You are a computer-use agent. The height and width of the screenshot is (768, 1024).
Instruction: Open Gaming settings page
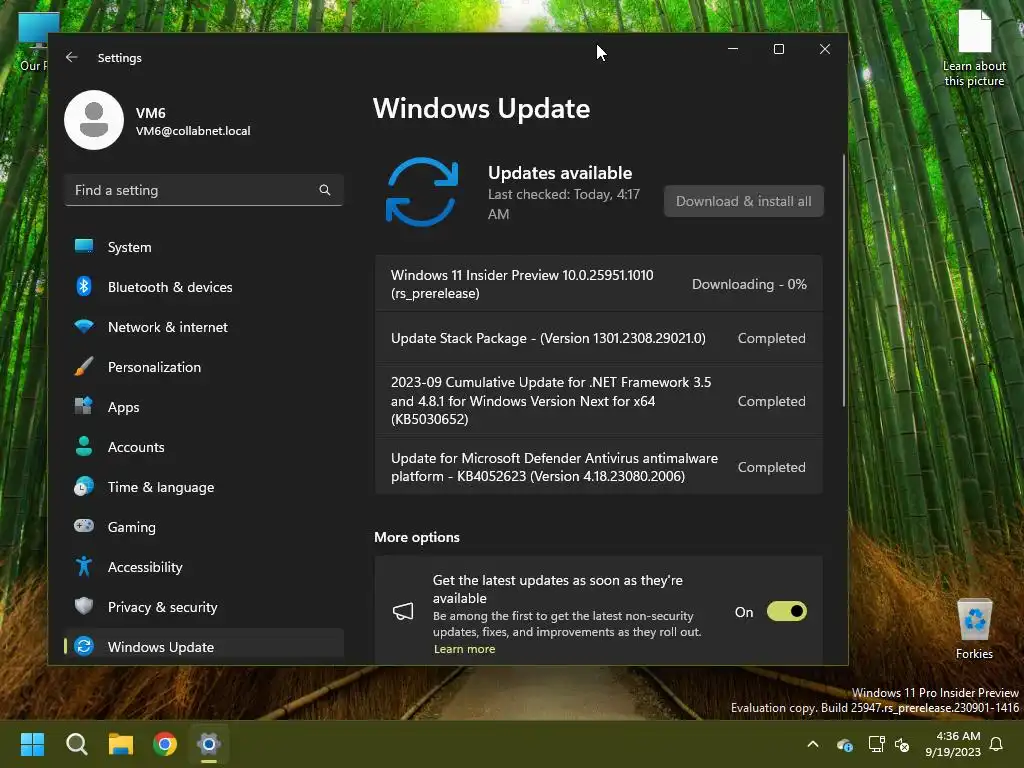coord(204,527)
